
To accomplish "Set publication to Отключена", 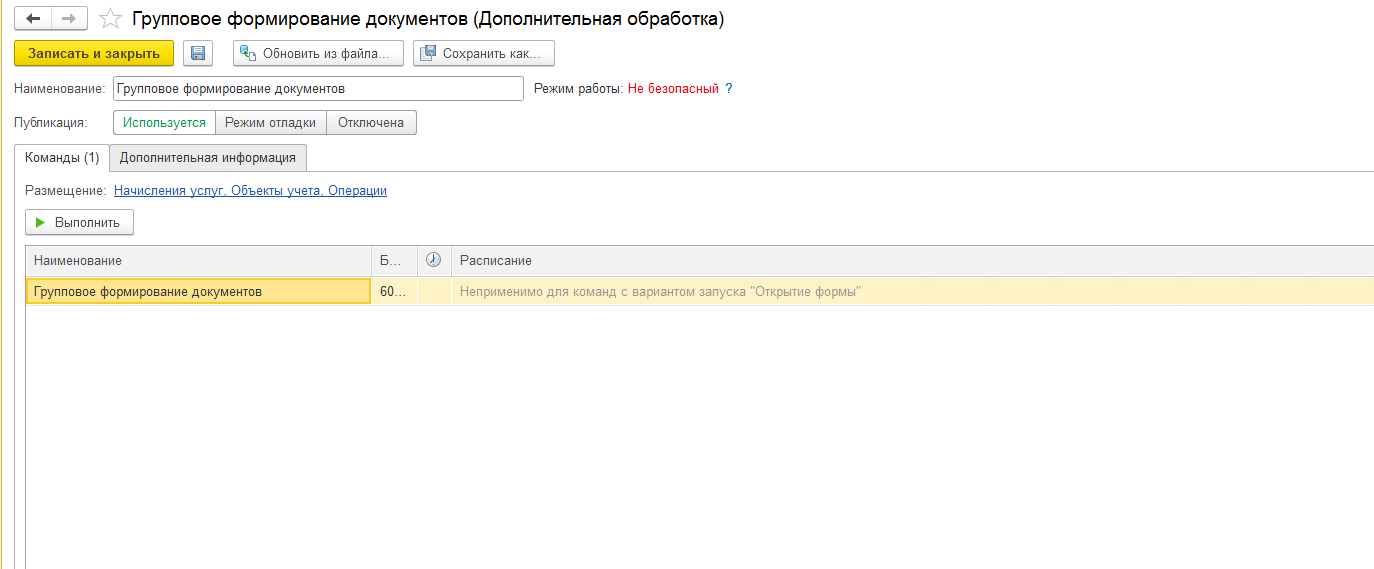I will pyautogui.click(x=371, y=123).
